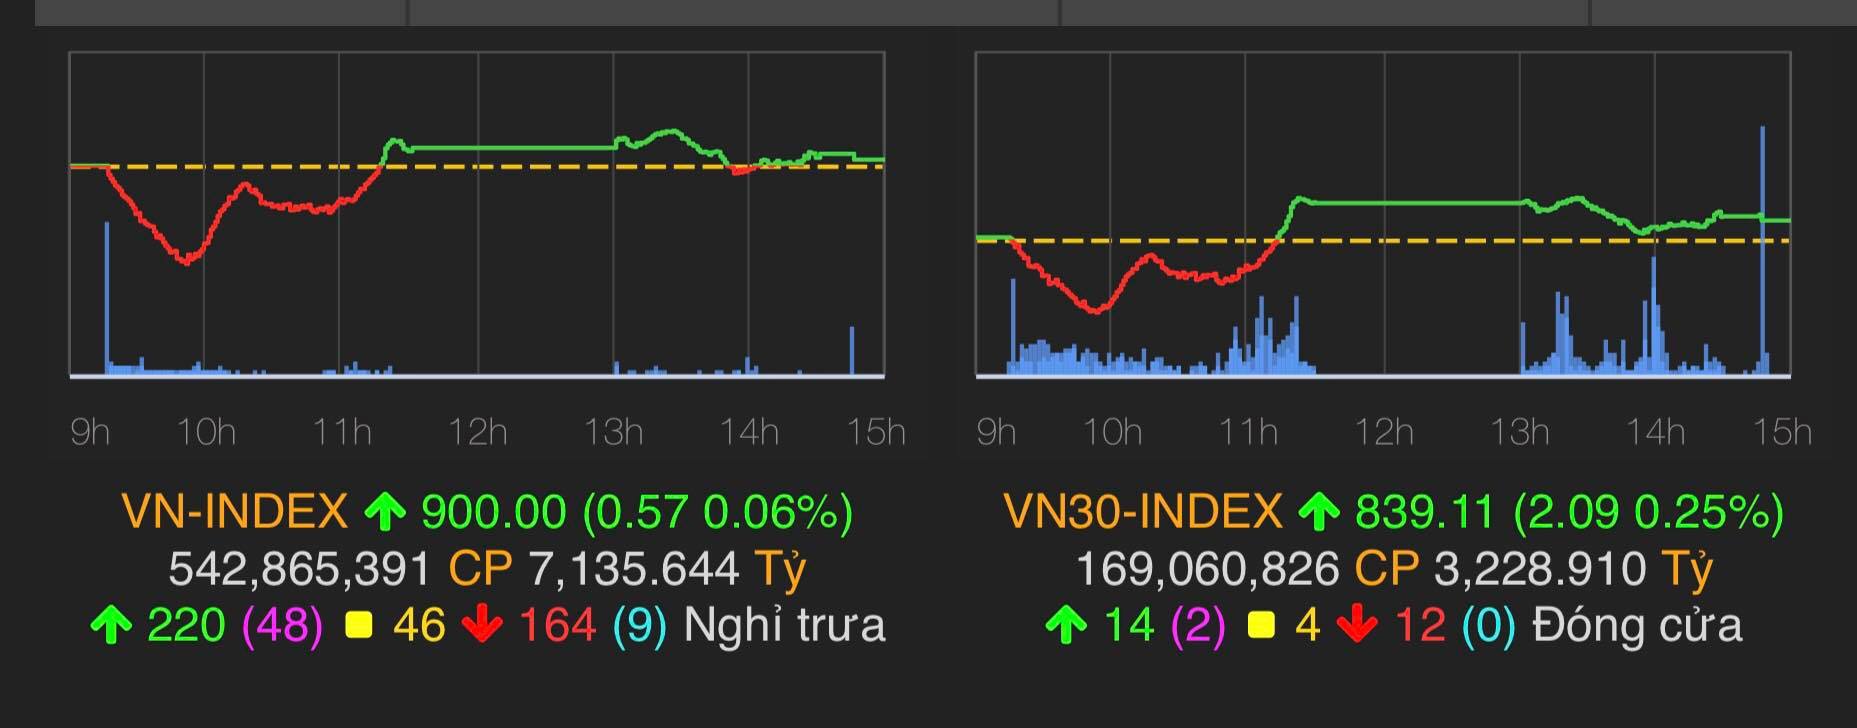Click the VN30 turnover 3,228.910
Screen dimensions: 1857x728
(1540, 569)
